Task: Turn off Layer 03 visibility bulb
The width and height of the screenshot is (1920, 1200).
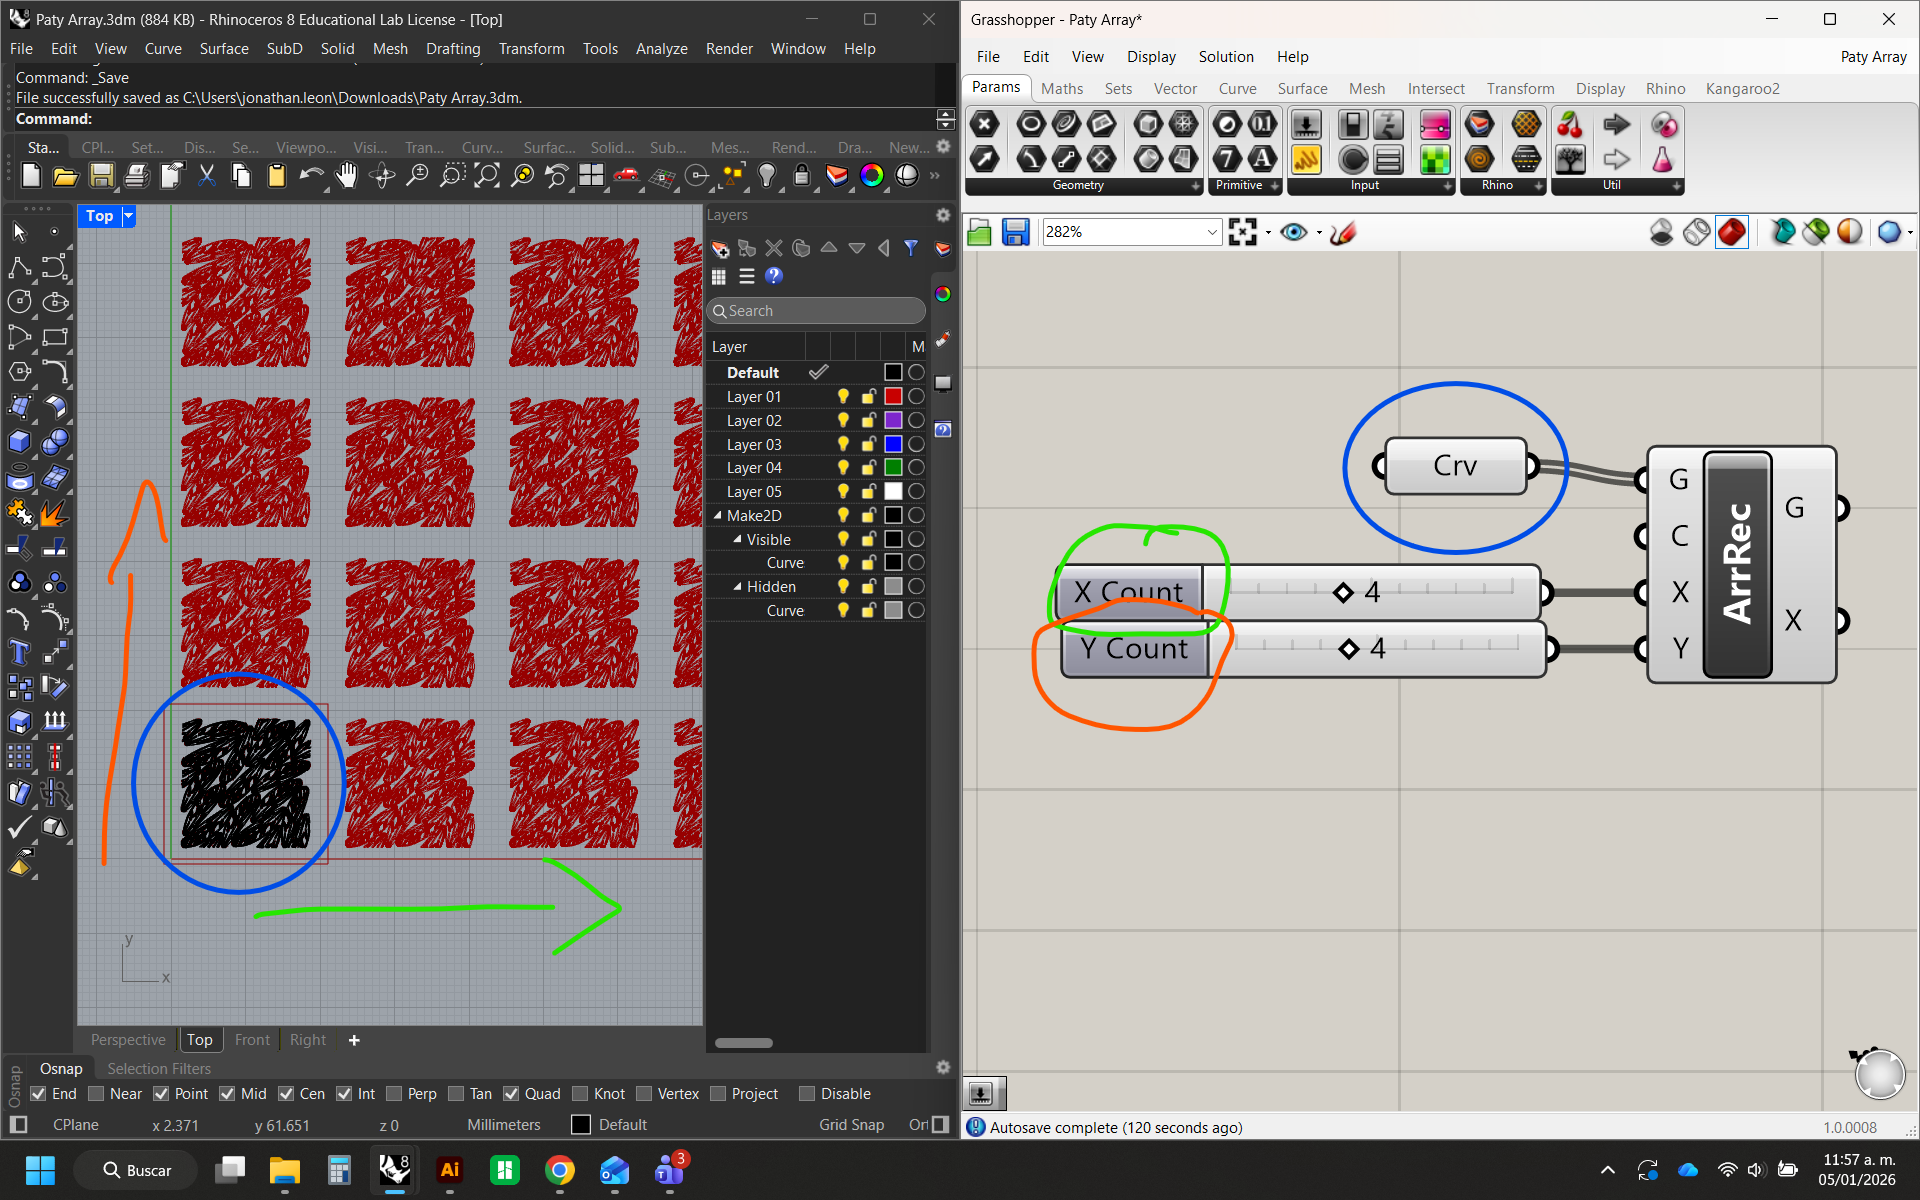Action: click(x=843, y=444)
